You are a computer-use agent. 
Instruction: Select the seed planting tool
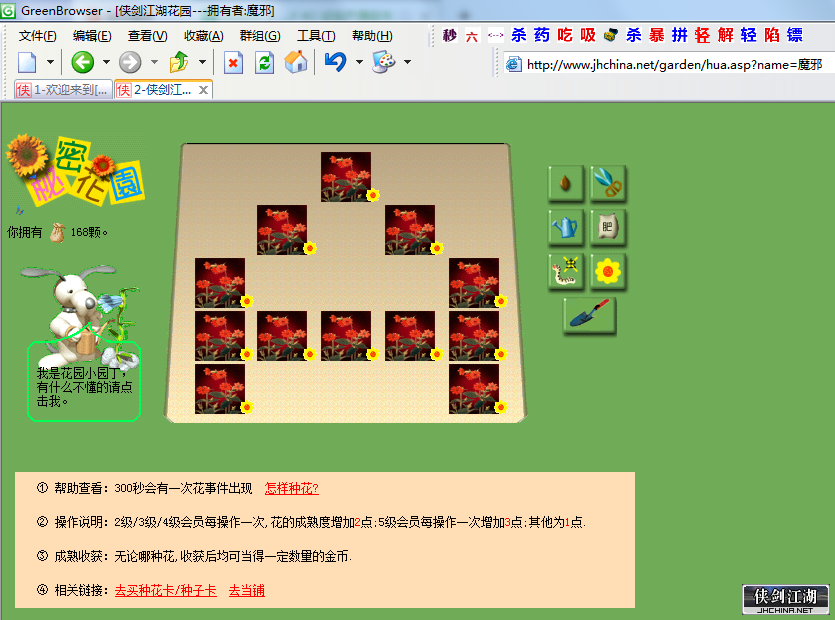coord(566,183)
